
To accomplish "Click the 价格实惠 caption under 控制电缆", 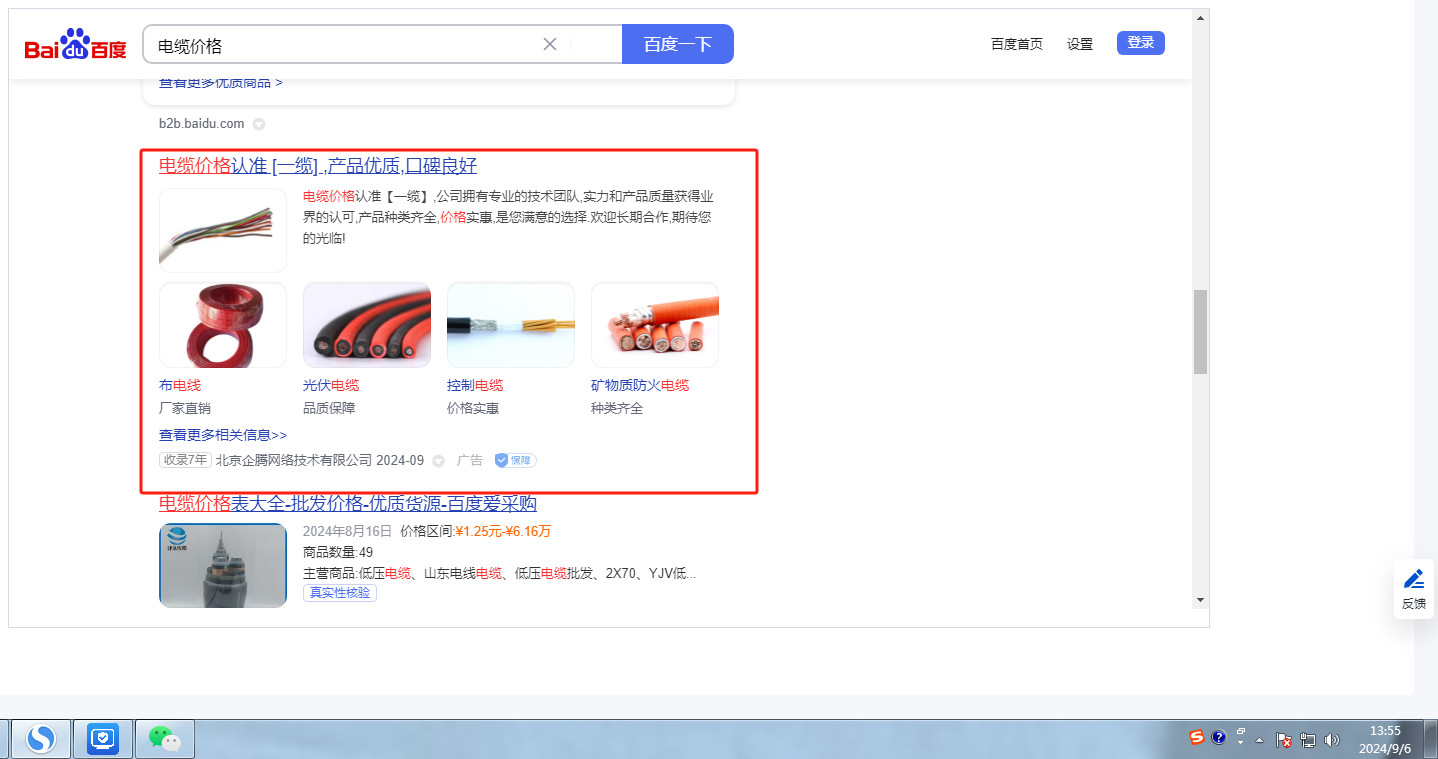I will [473, 408].
